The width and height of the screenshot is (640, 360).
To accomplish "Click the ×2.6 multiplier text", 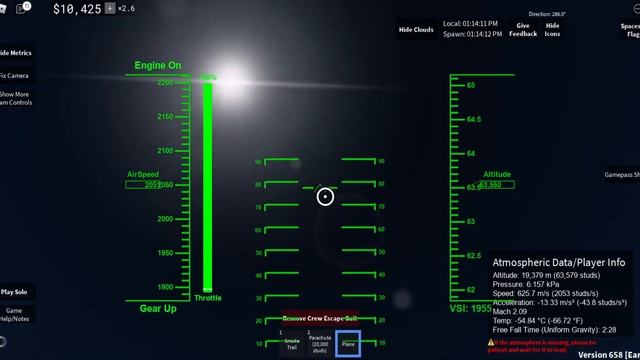I will tap(126, 8).
